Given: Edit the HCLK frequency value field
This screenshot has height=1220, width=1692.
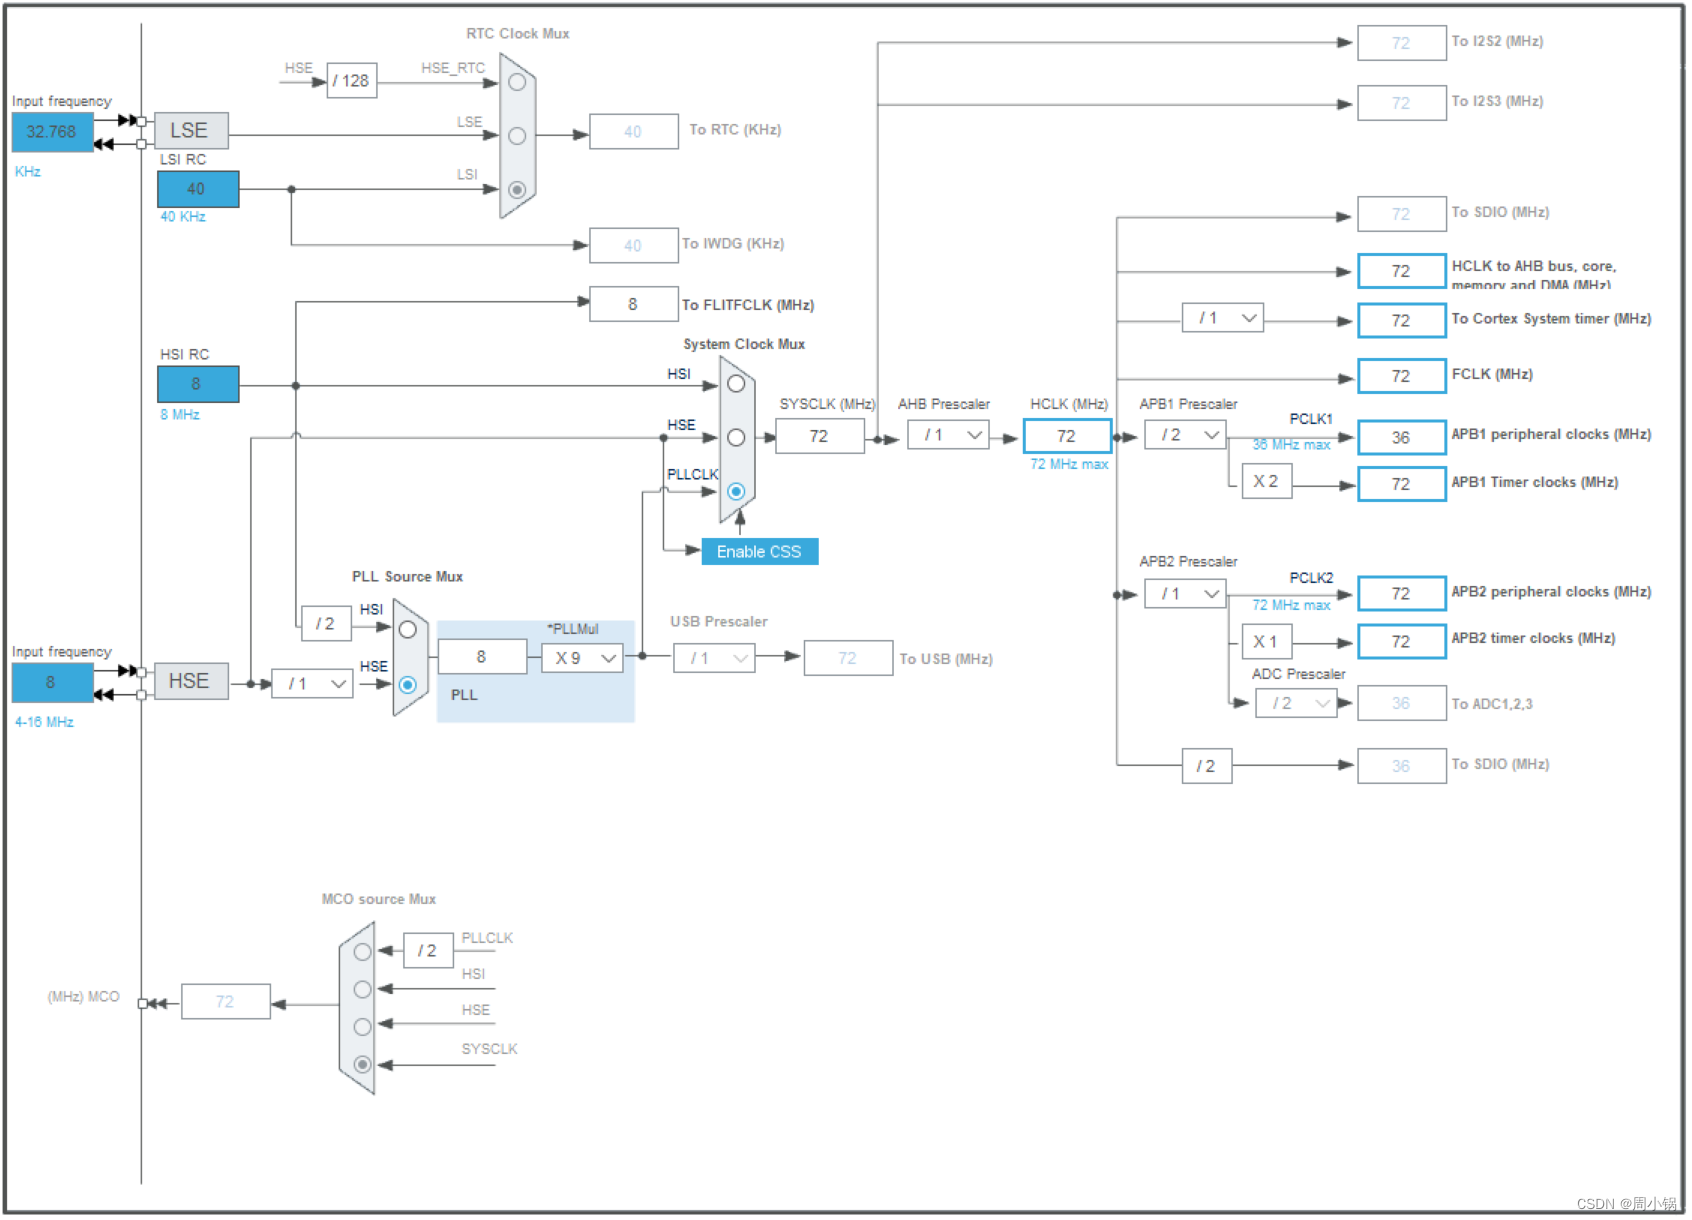Looking at the screenshot, I should tap(1066, 435).
